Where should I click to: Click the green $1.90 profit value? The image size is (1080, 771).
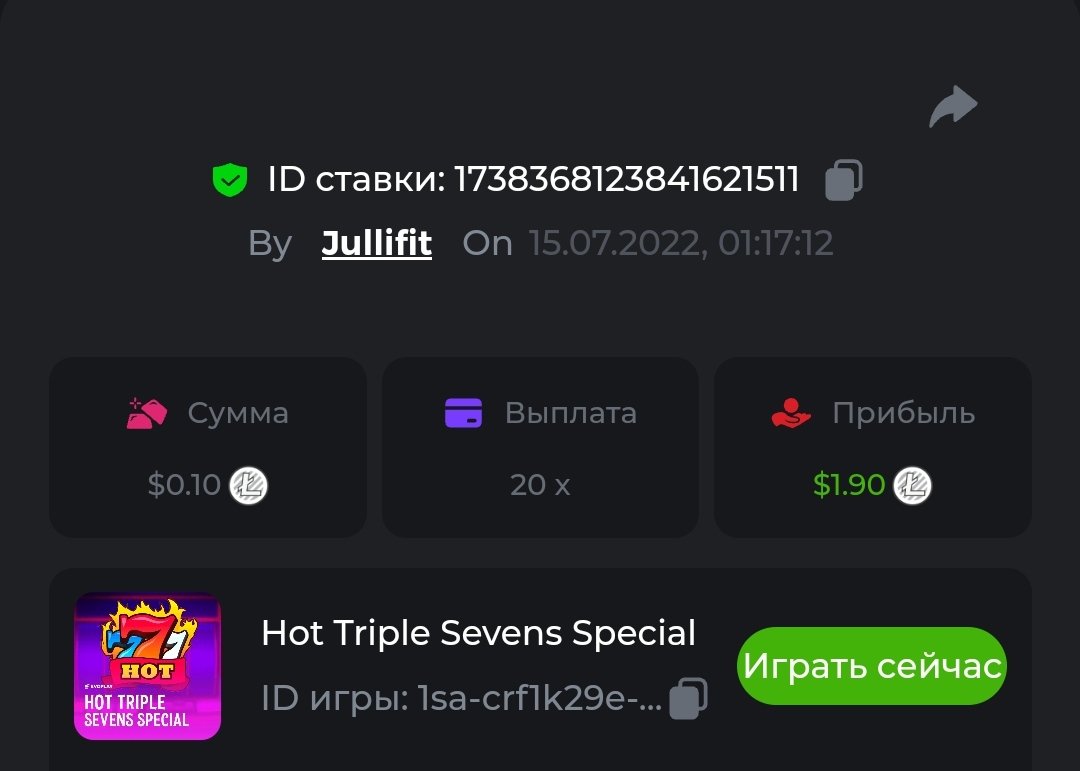pos(849,485)
